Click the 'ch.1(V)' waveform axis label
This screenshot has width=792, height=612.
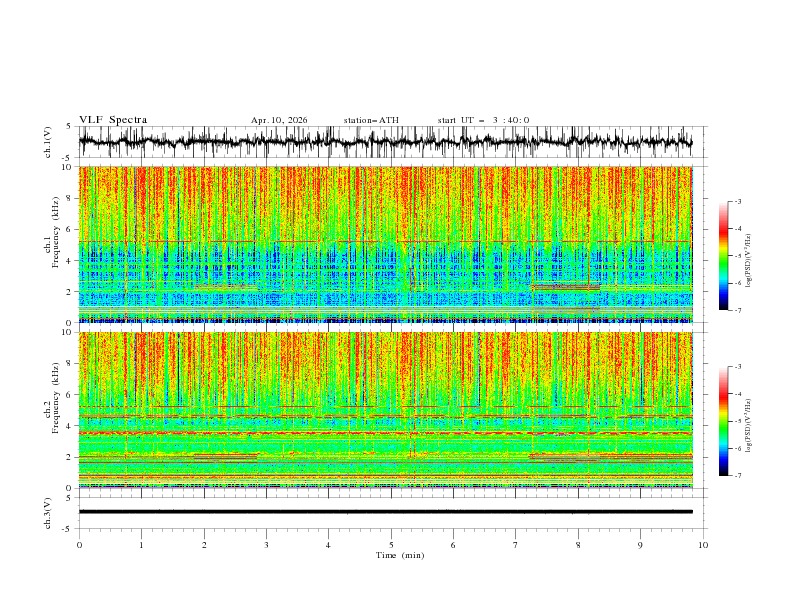[x=48, y=142]
